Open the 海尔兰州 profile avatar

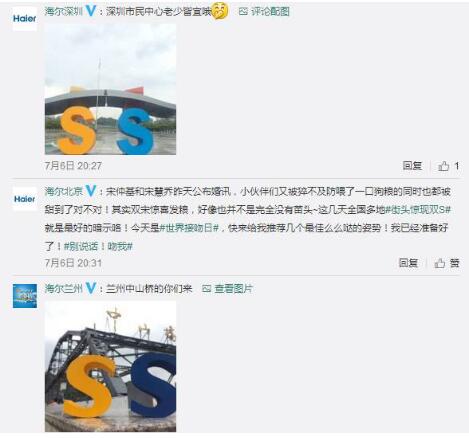coord(25,296)
